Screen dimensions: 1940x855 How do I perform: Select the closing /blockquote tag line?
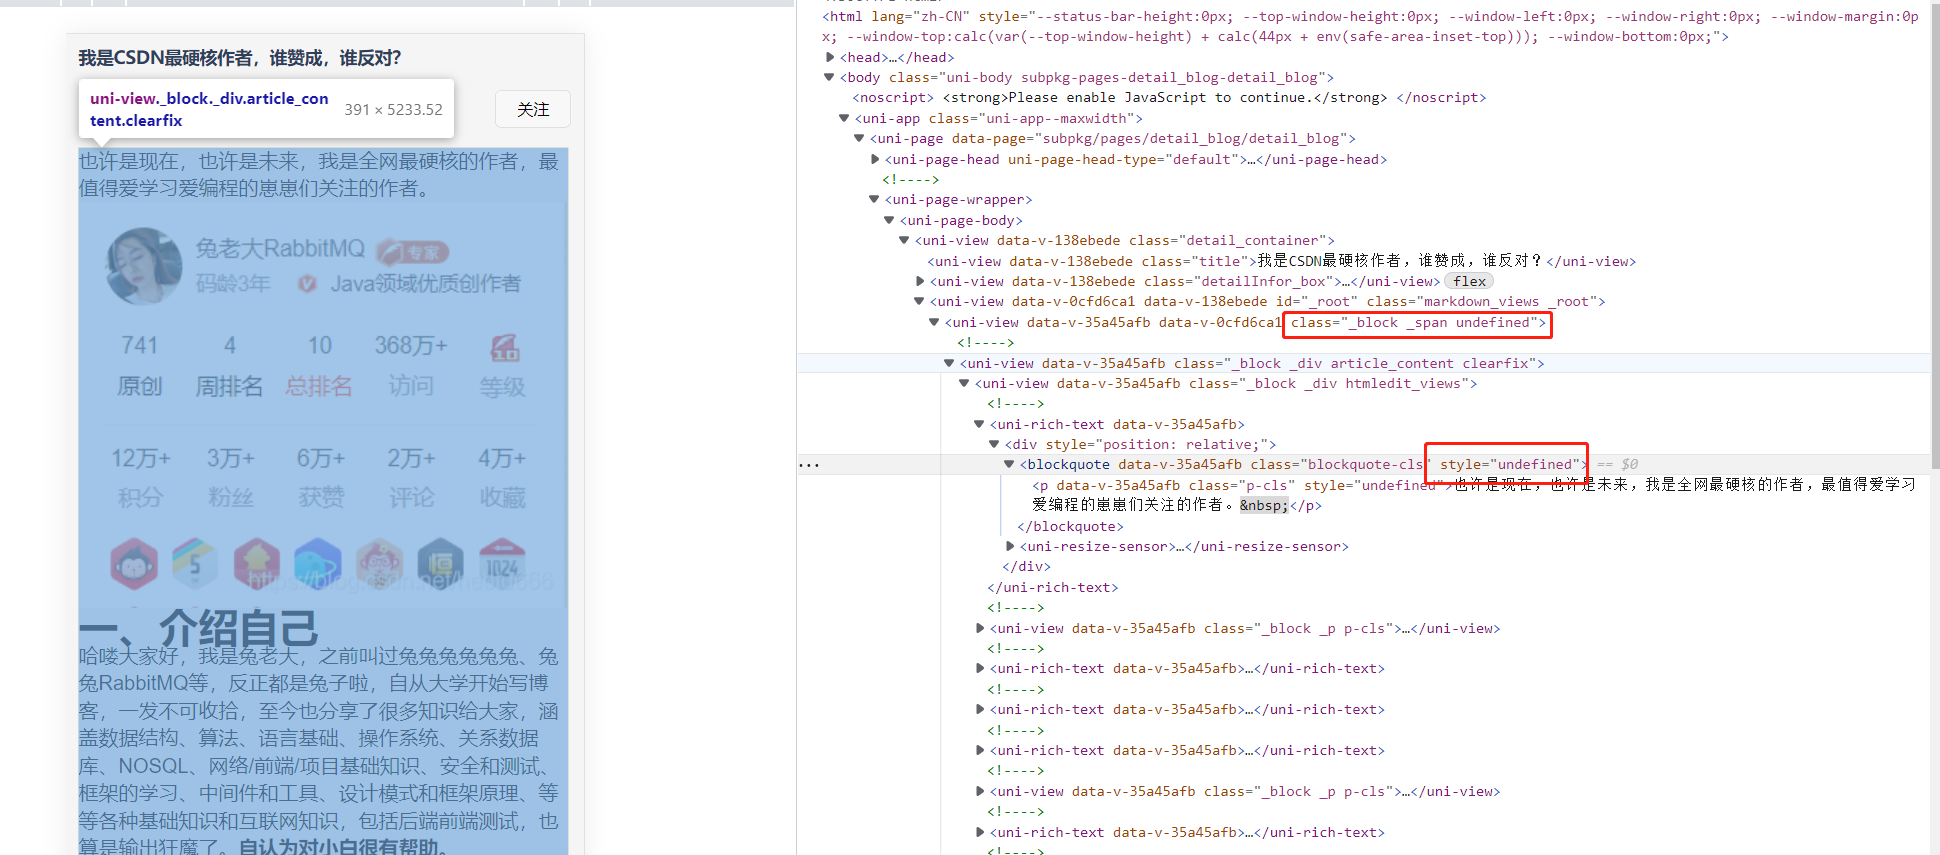coord(1070,526)
